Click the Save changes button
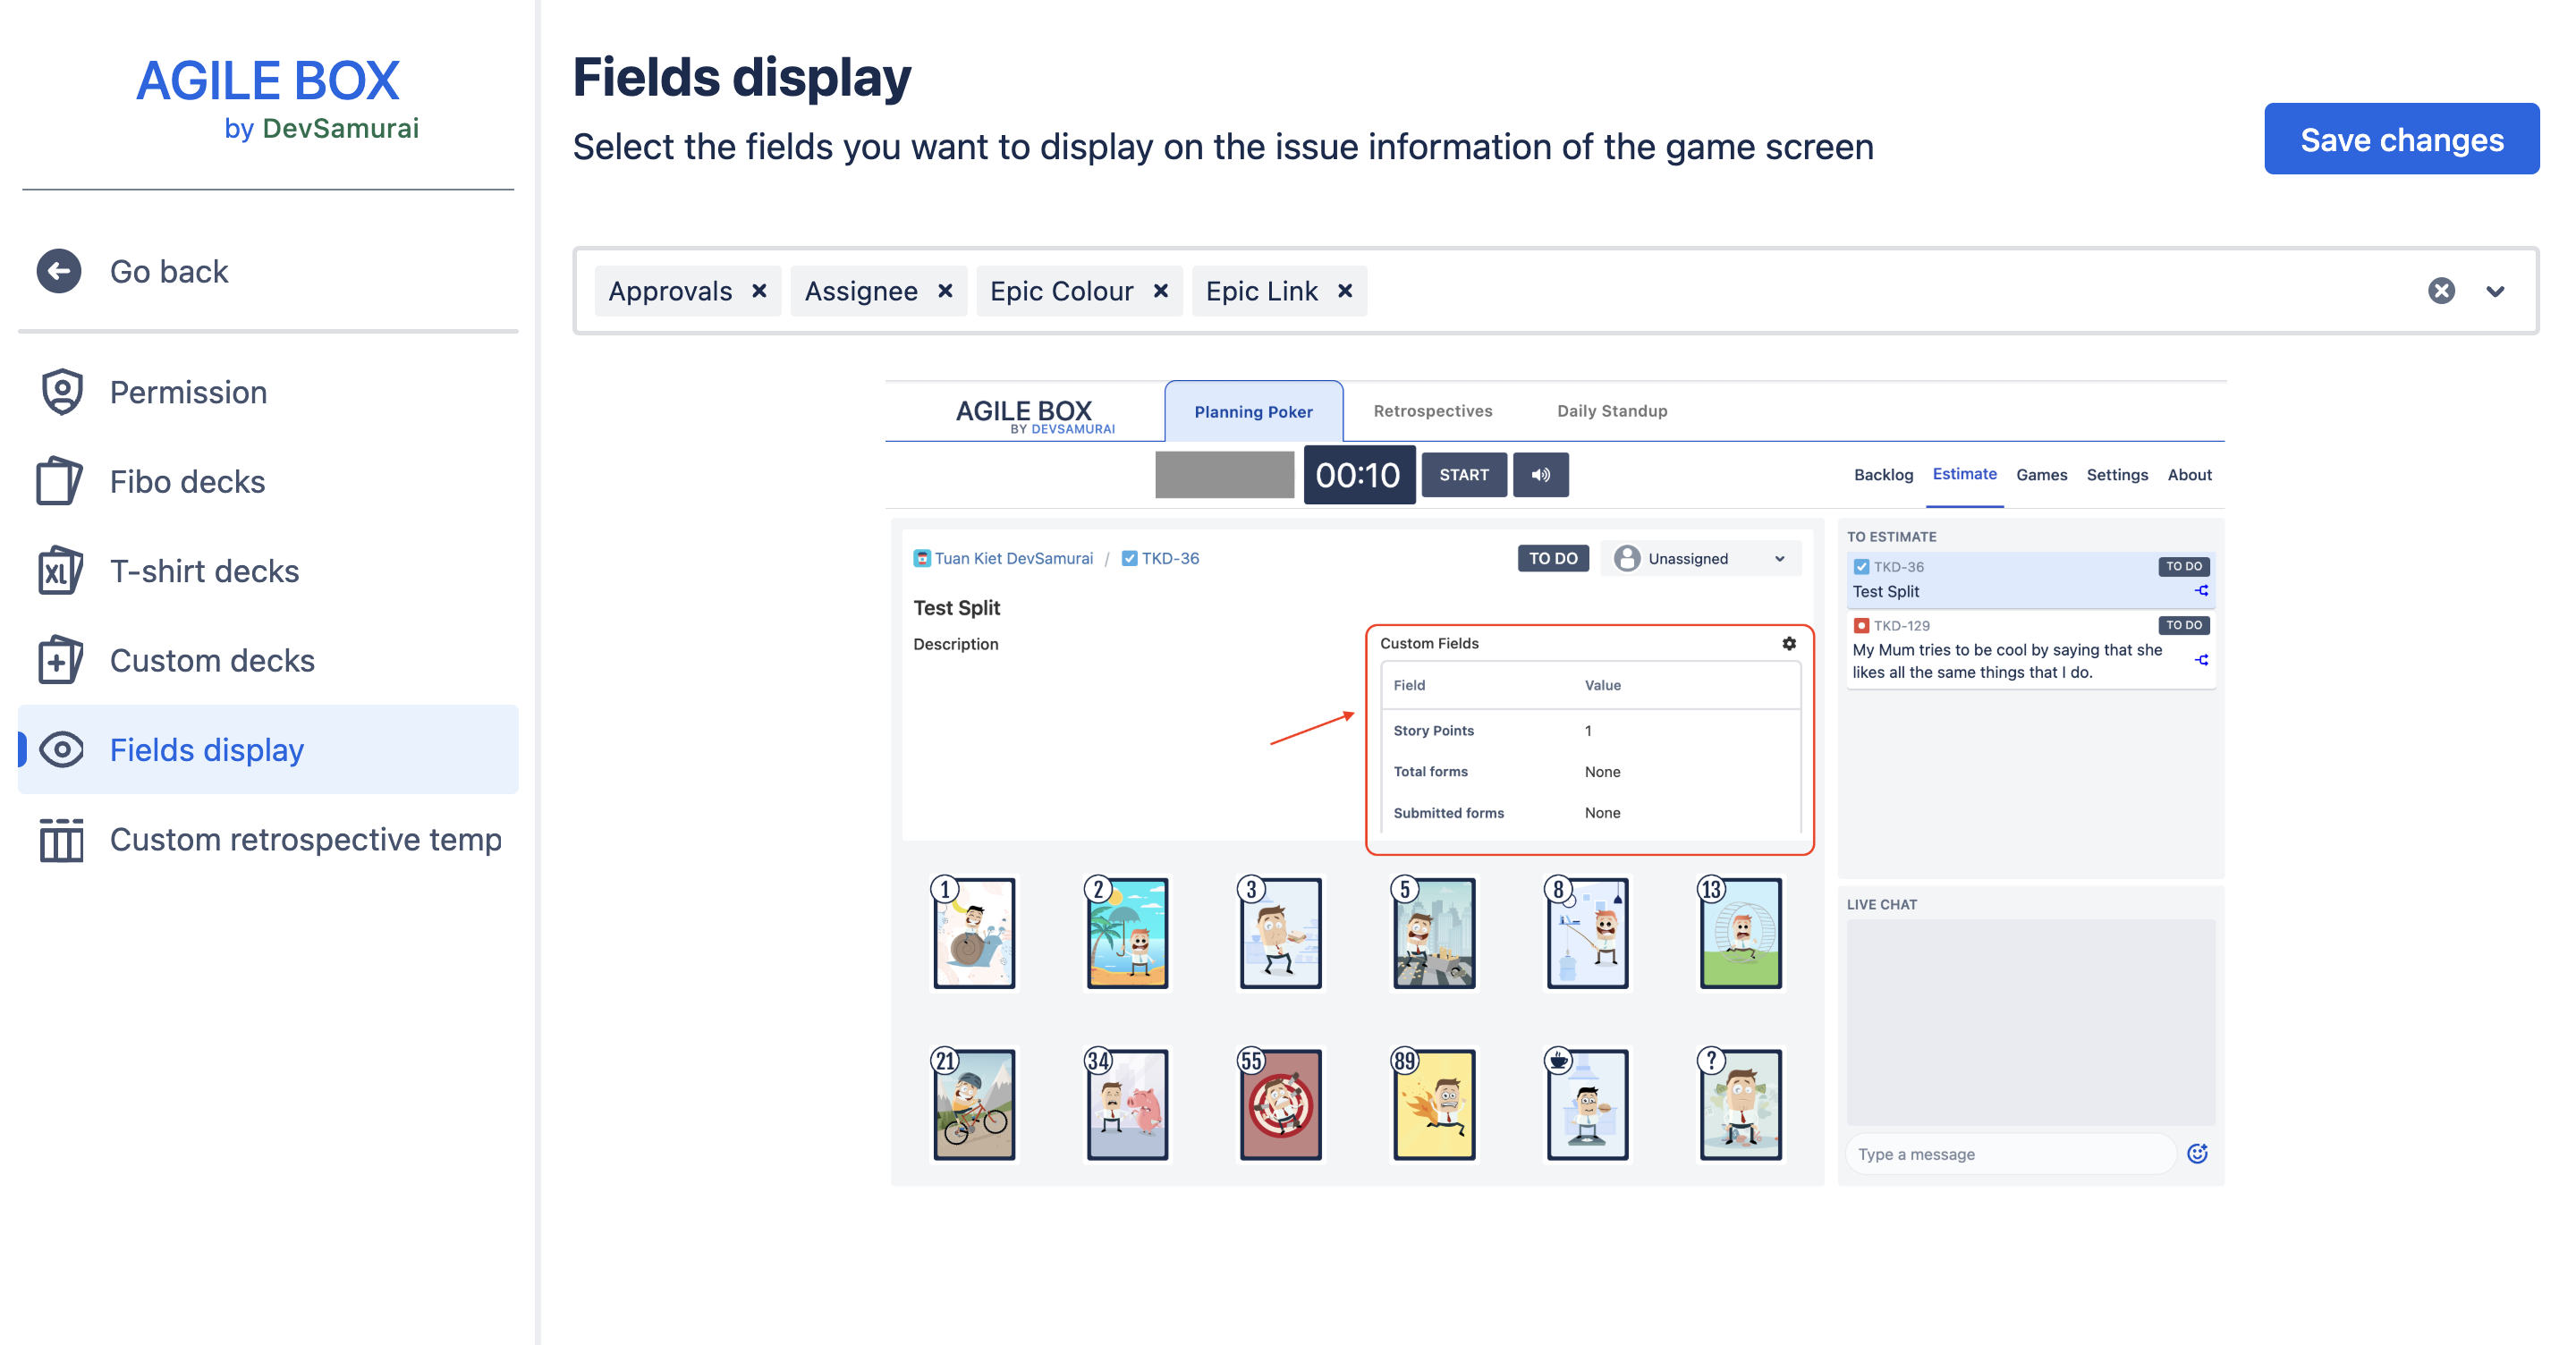 2401,139
